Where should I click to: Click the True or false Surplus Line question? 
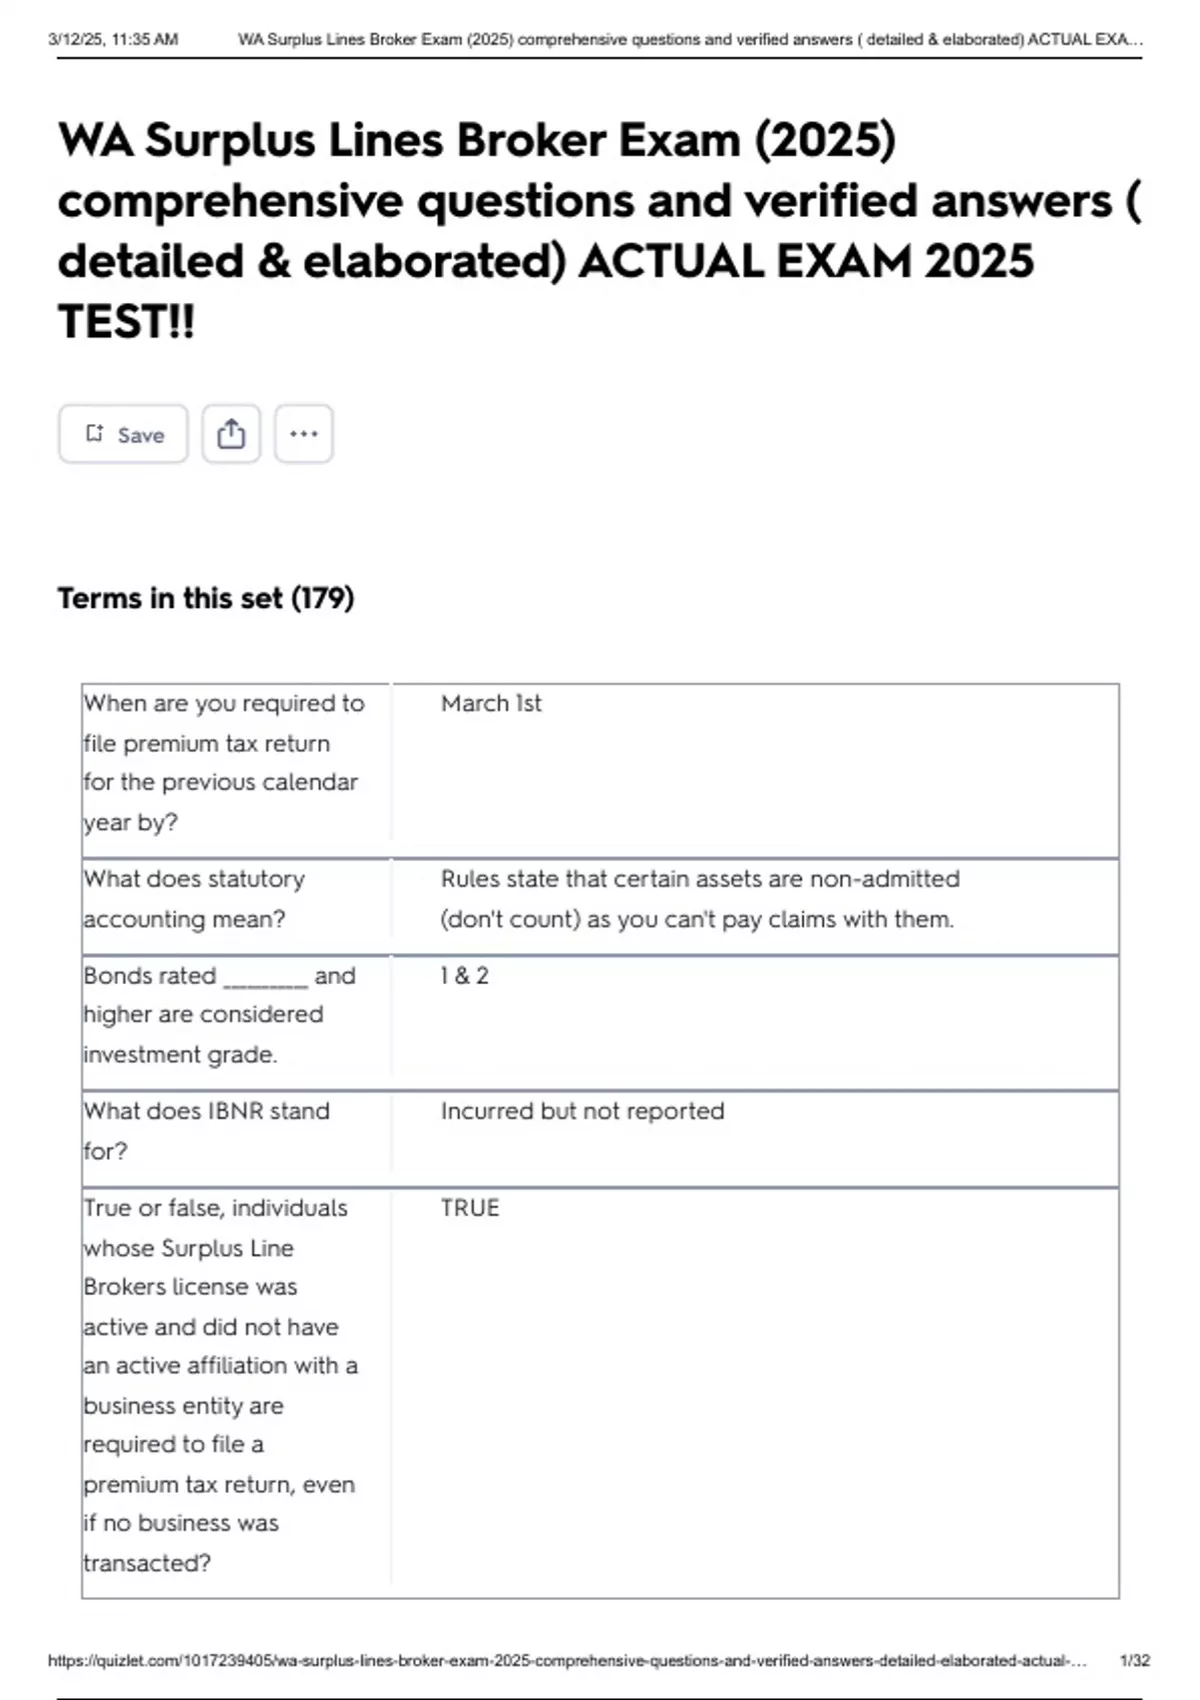[x=221, y=1385]
